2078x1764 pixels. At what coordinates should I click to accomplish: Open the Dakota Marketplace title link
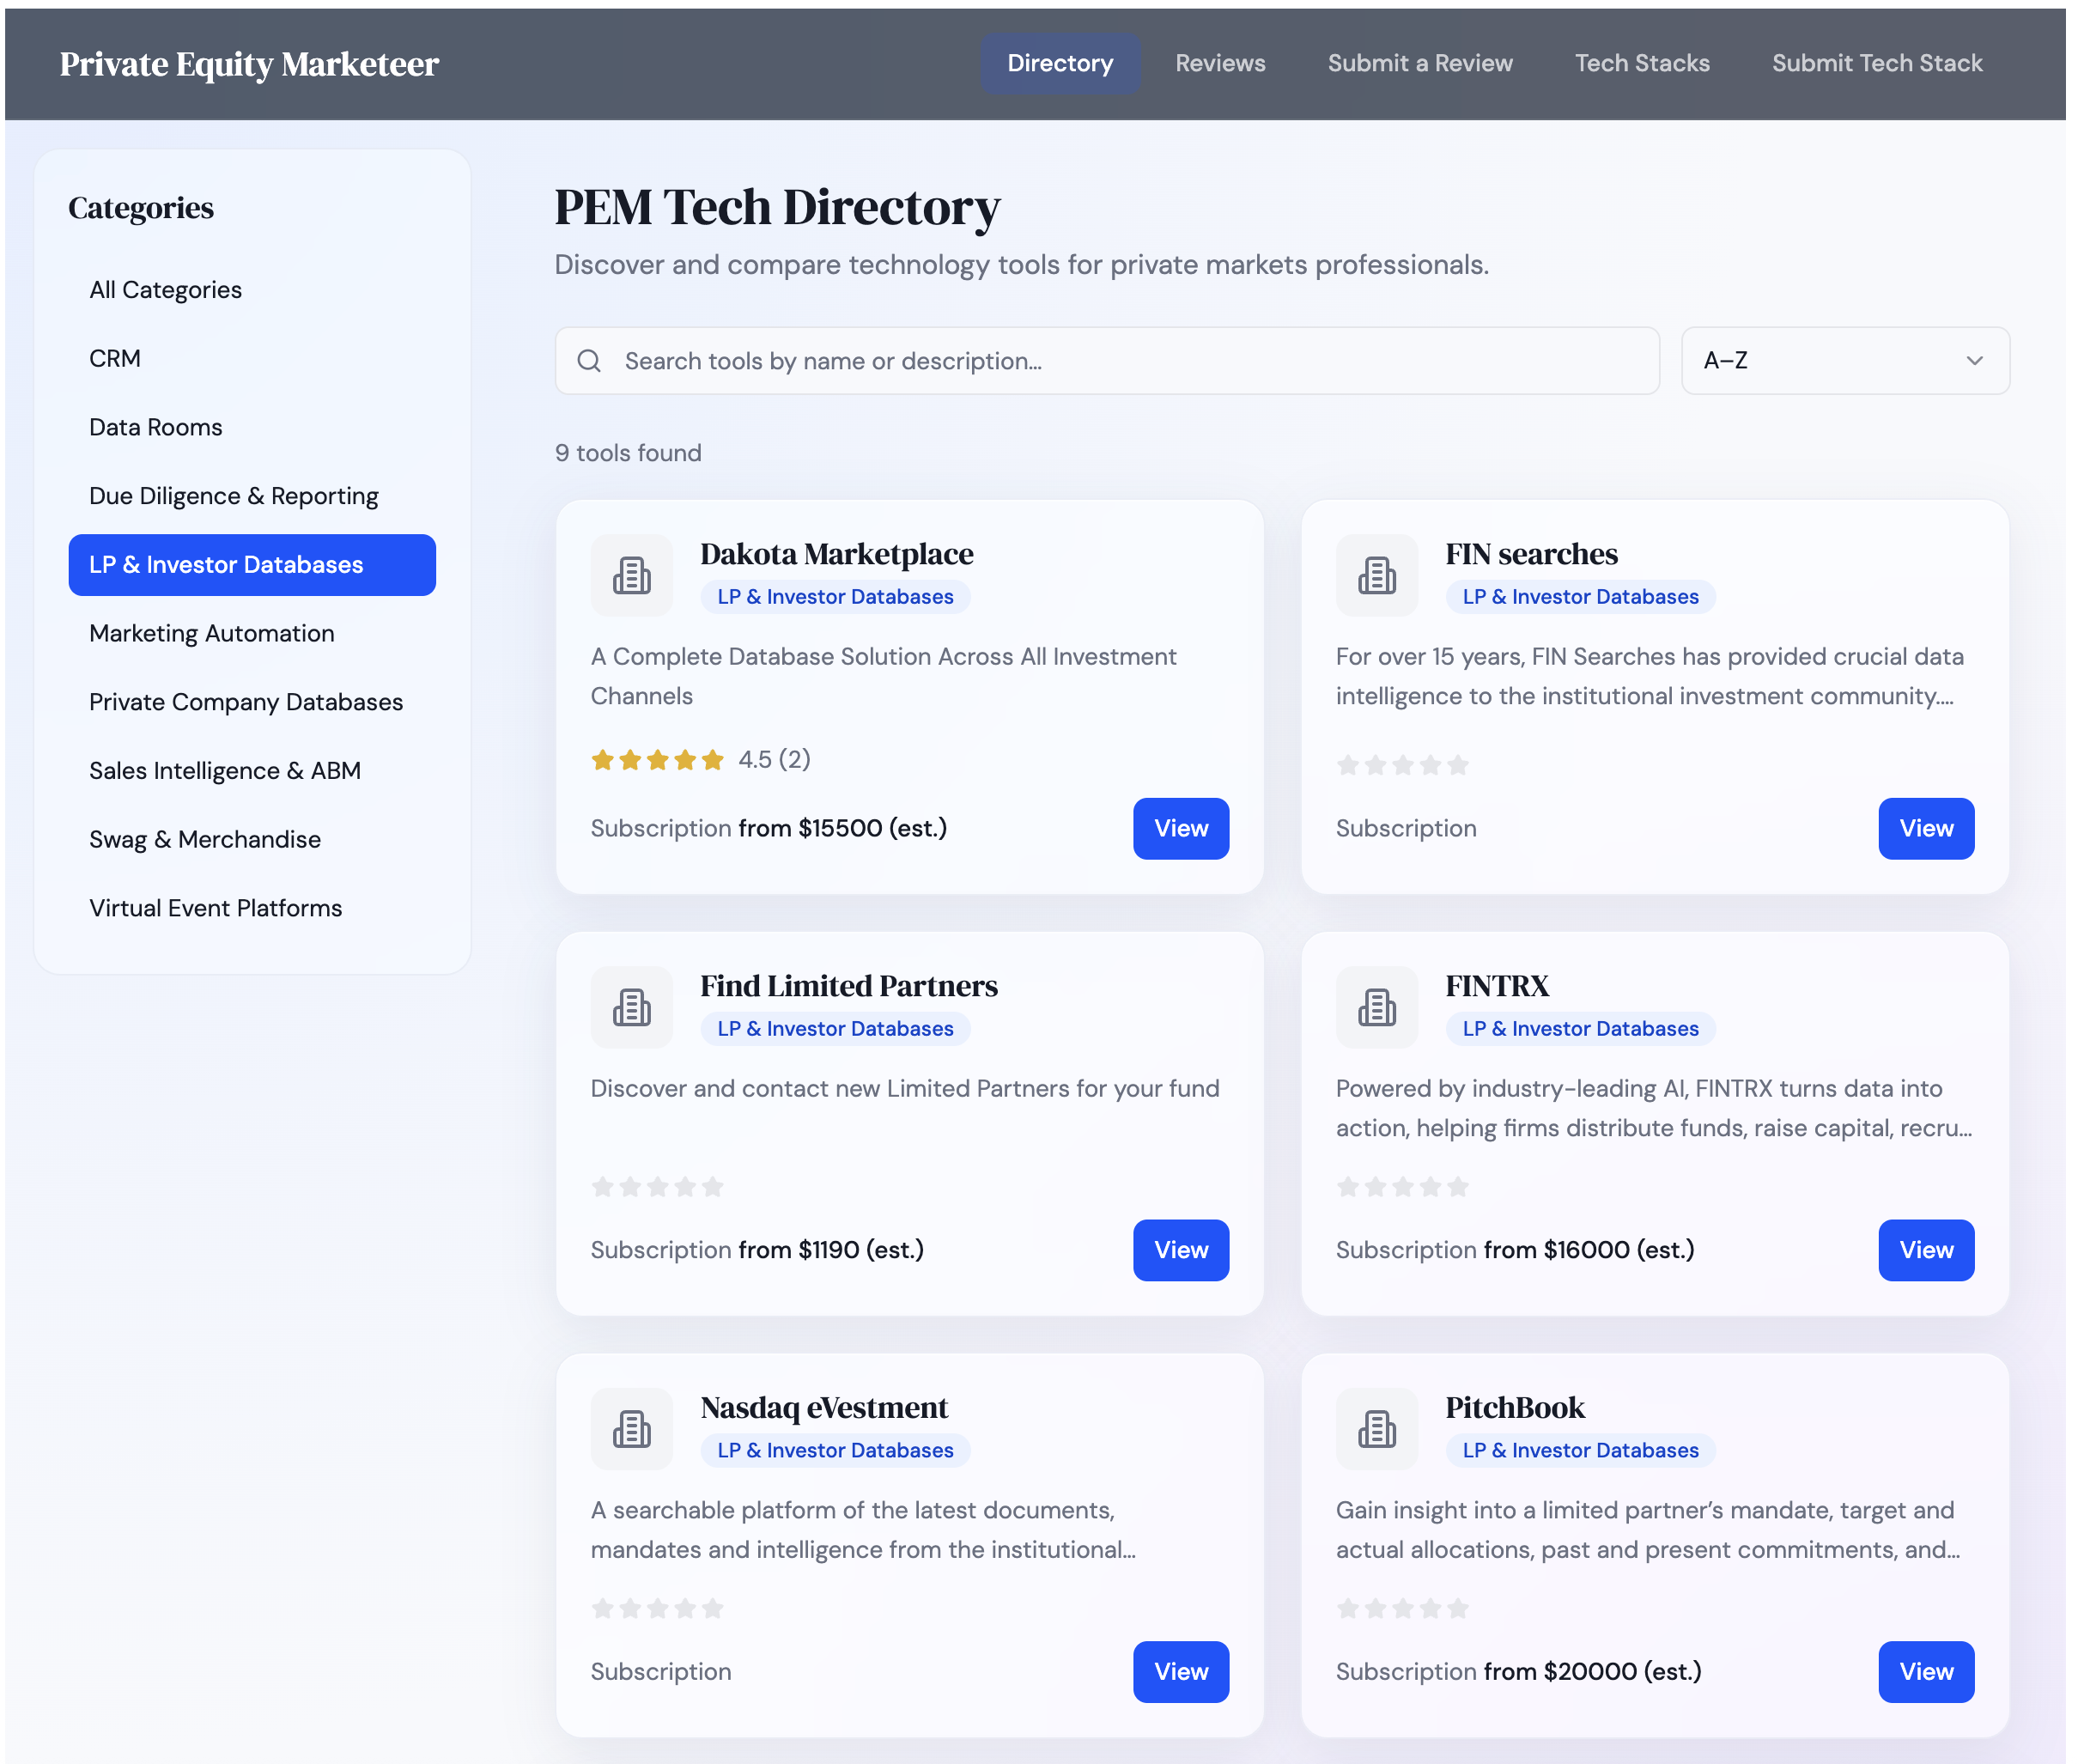[836, 554]
